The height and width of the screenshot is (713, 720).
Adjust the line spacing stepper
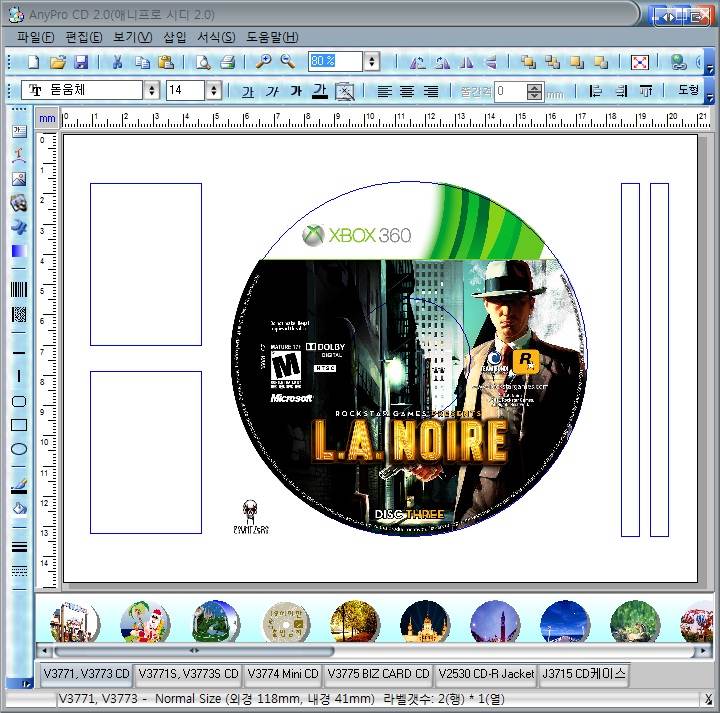tap(534, 91)
